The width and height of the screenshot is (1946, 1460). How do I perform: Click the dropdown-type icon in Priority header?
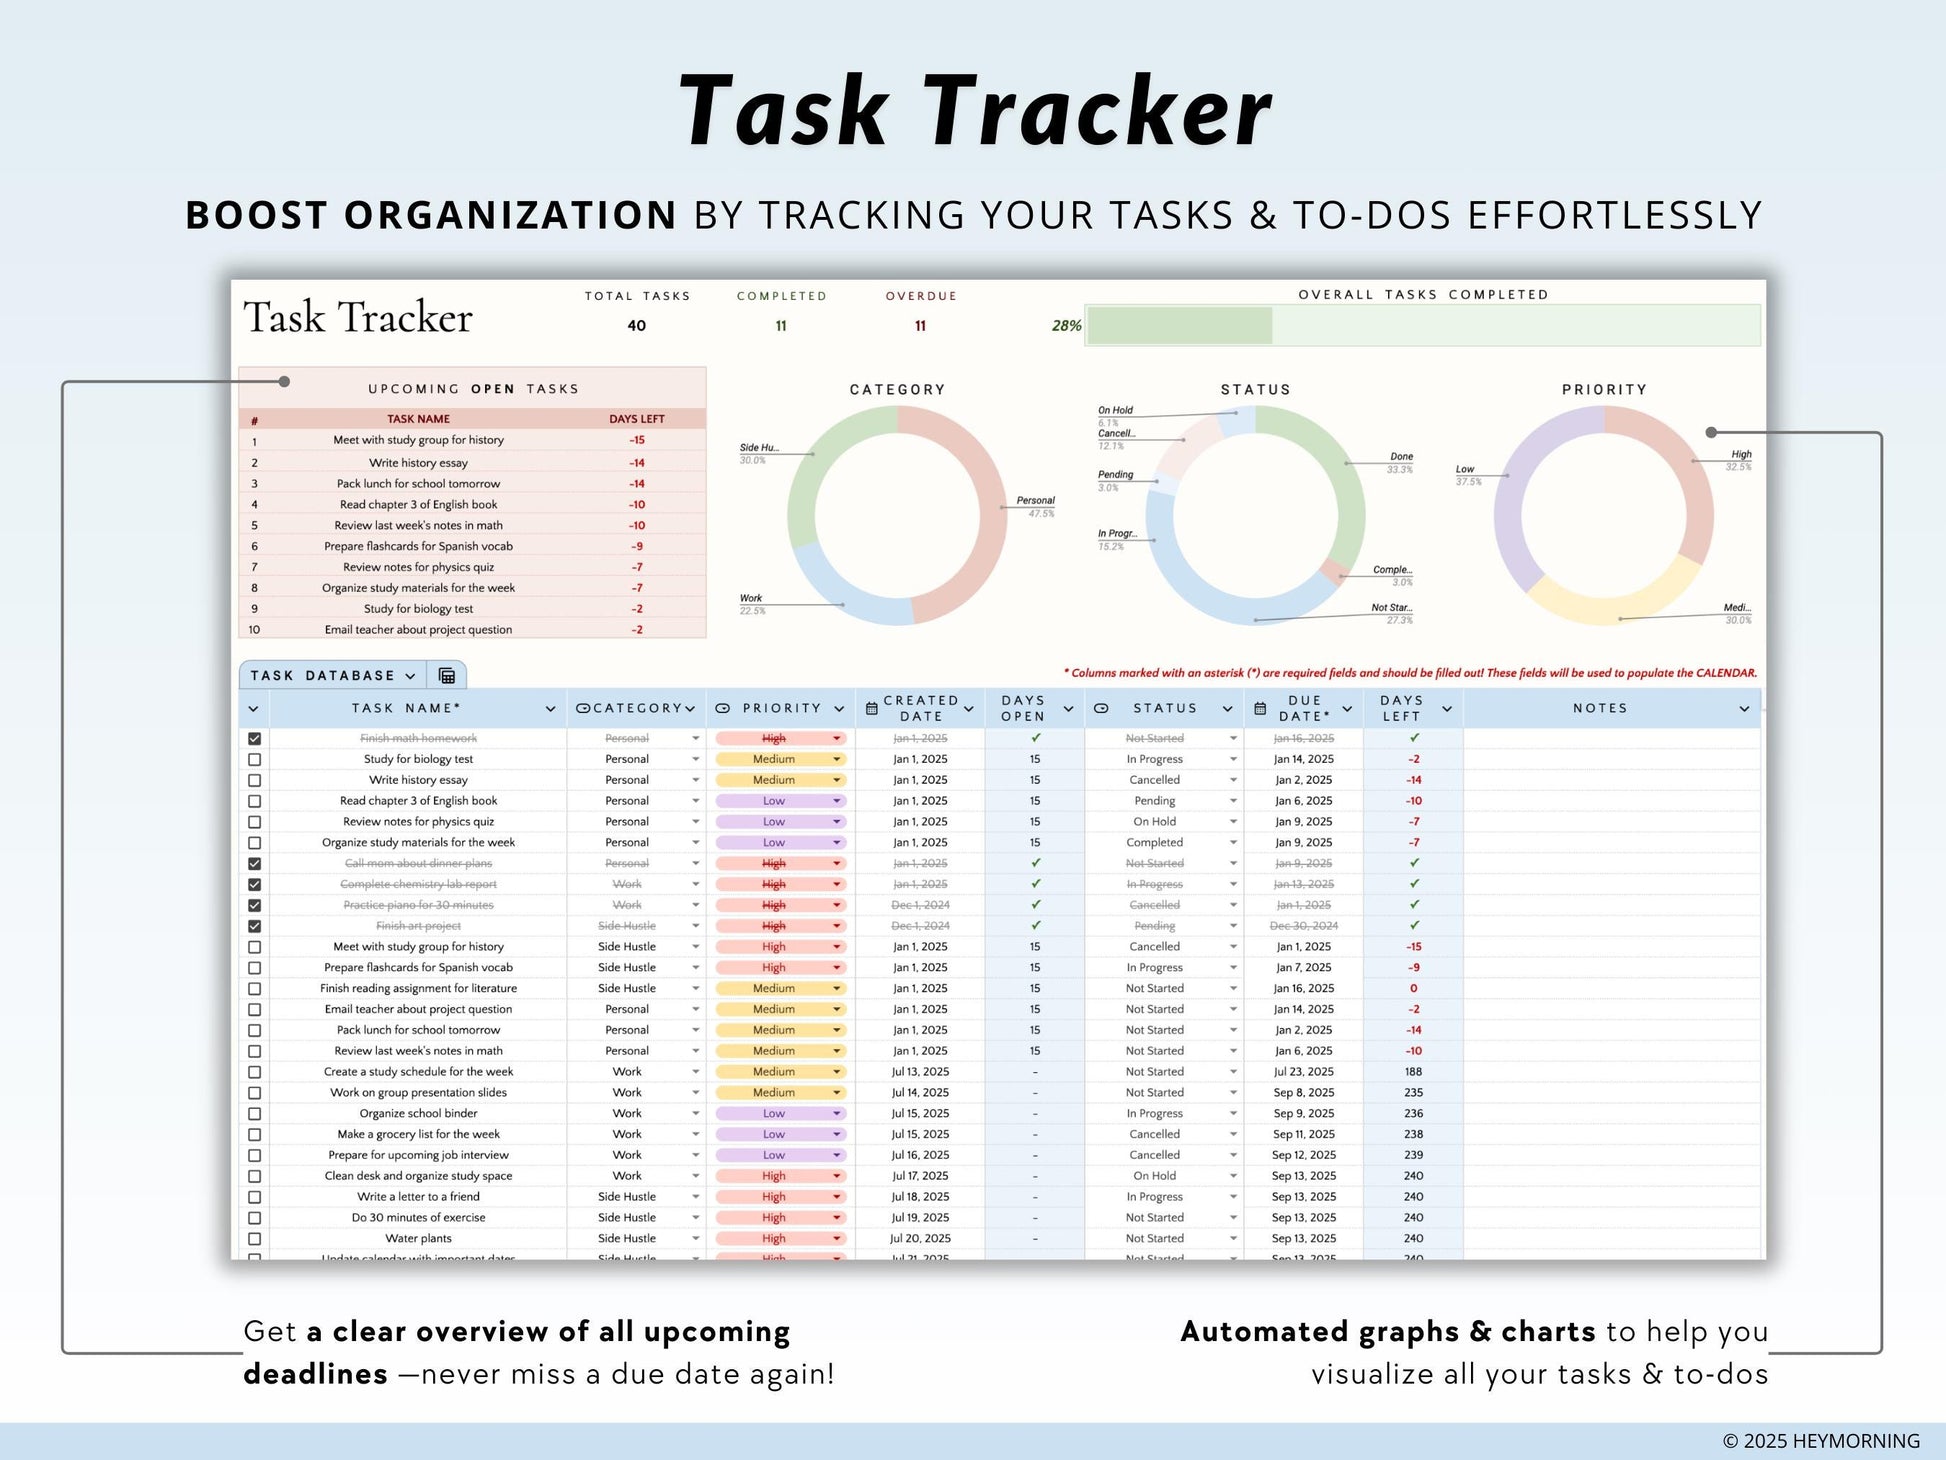coord(723,708)
